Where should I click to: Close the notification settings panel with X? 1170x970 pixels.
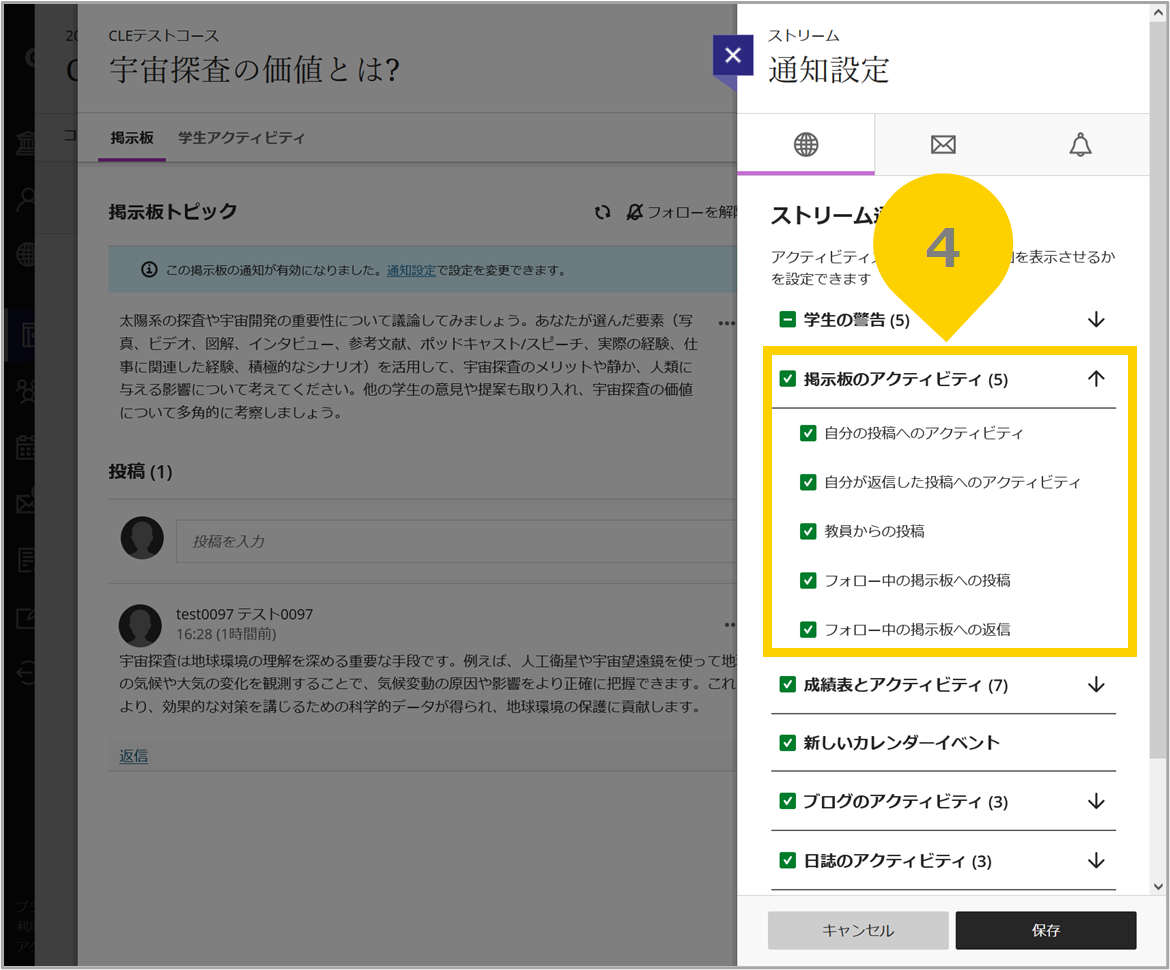(x=733, y=54)
